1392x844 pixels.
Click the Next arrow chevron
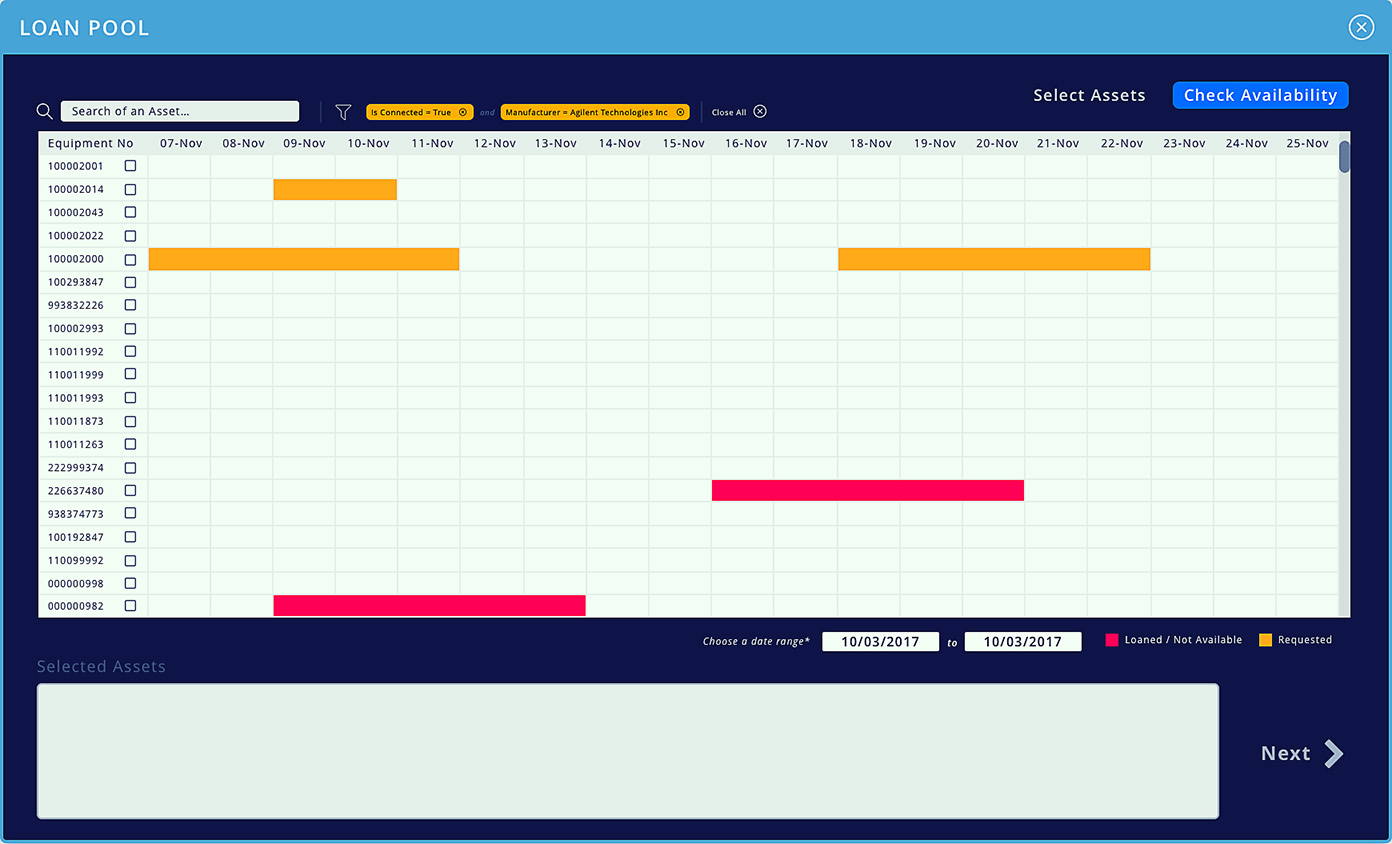click(1333, 754)
